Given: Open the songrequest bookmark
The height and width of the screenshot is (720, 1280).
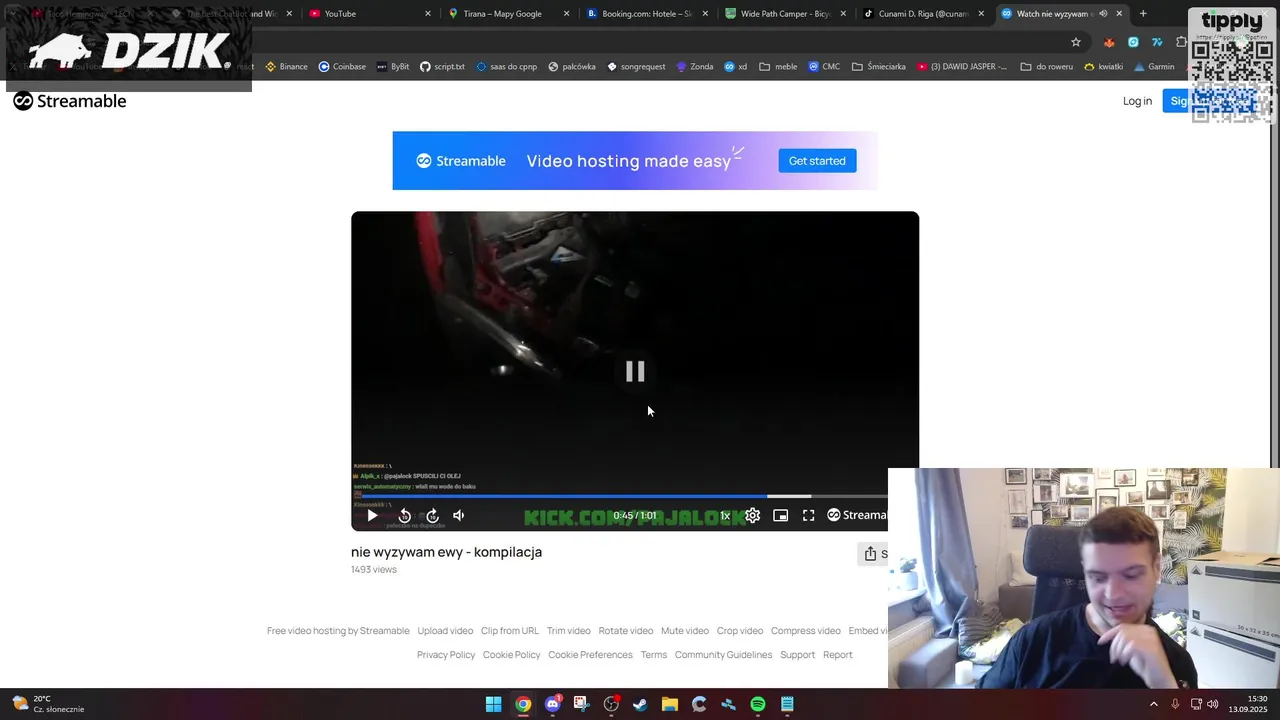Looking at the screenshot, I should pos(636,67).
